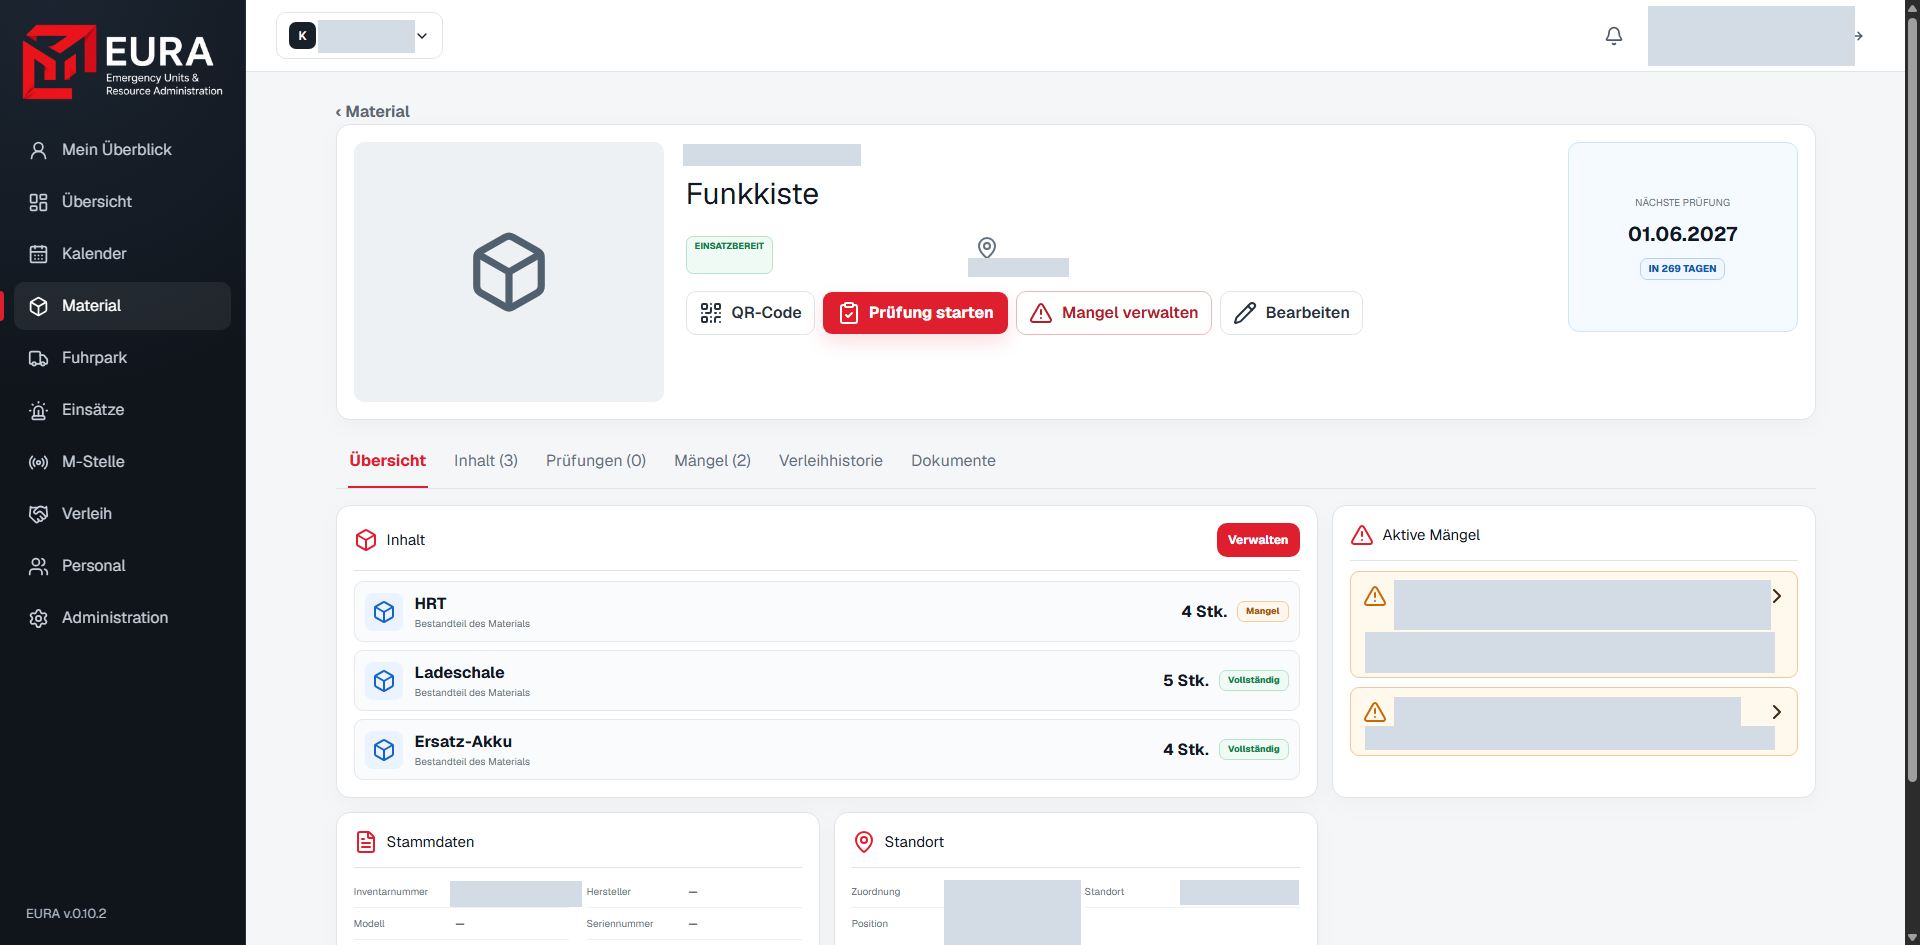Viewport: 1920px width, 945px height.
Task: Click the HRT cube icon
Action: pyautogui.click(x=384, y=612)
